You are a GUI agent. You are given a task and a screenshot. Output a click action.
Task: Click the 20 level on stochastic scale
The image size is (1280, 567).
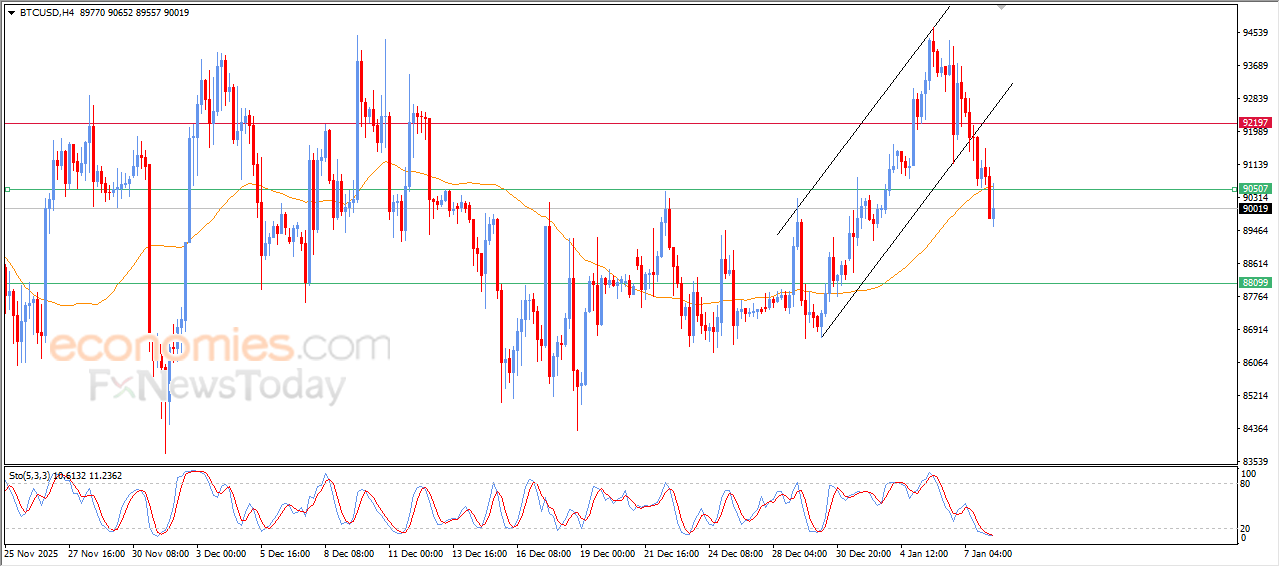click(1246, 527)
